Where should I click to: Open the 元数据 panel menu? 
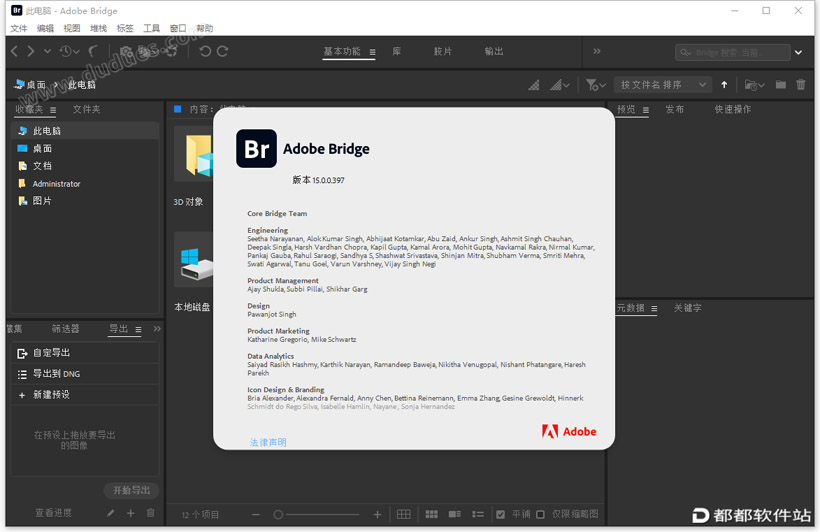[654, 309]
